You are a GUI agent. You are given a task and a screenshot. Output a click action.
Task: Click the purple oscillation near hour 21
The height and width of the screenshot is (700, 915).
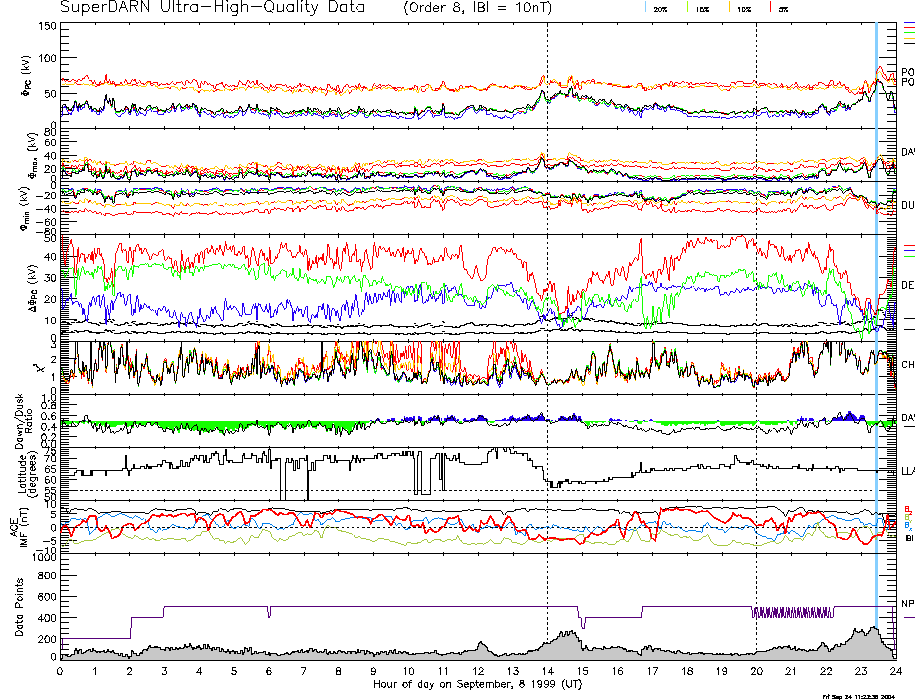coord(792,612)
